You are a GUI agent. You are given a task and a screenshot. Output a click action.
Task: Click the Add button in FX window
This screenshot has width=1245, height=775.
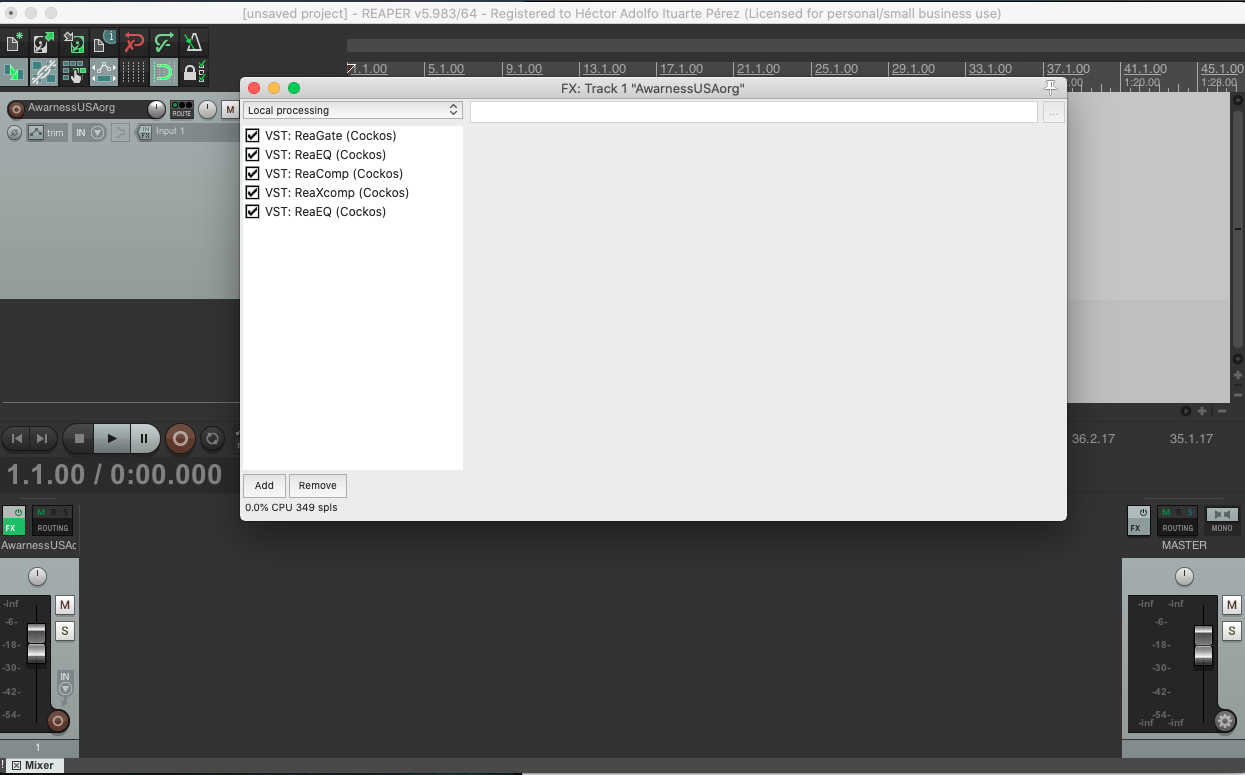264,486
